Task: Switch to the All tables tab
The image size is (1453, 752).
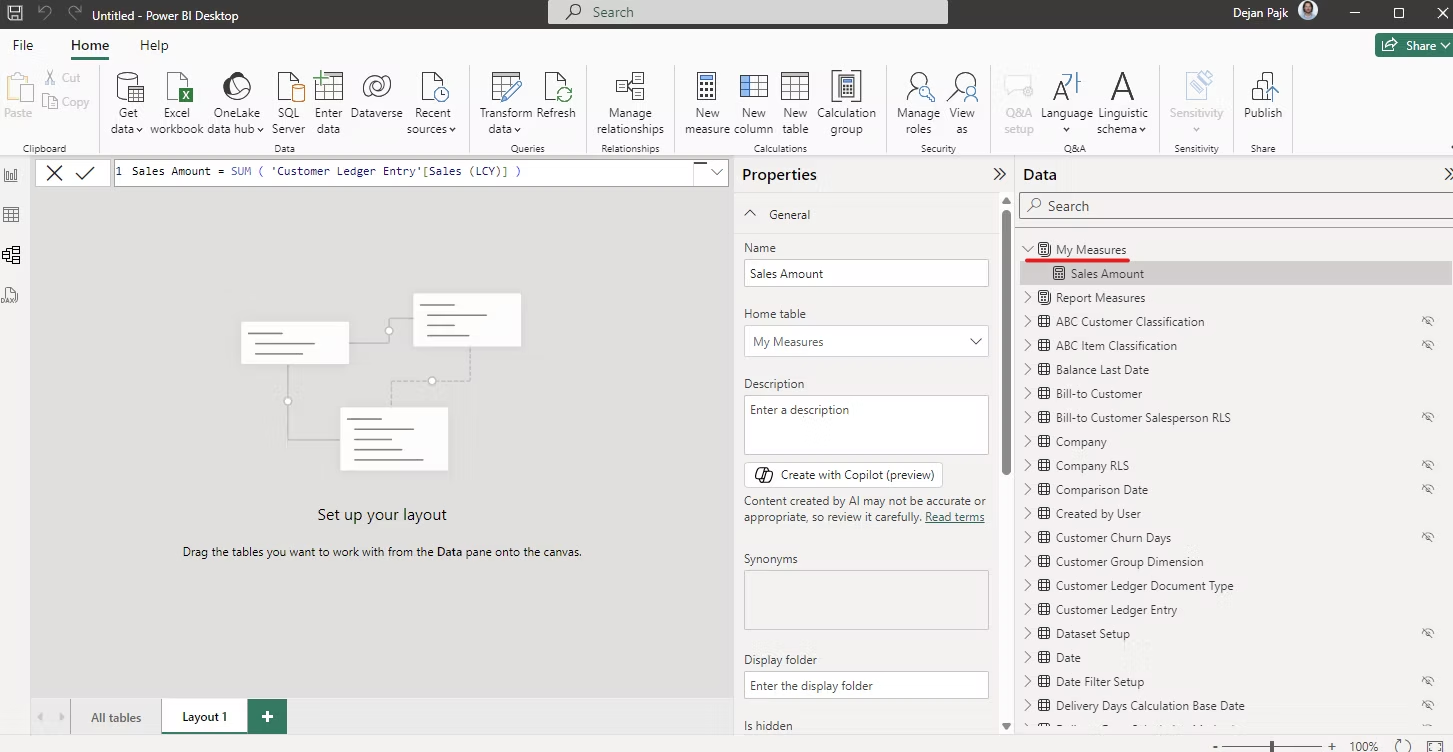Action: pos(116,717)
